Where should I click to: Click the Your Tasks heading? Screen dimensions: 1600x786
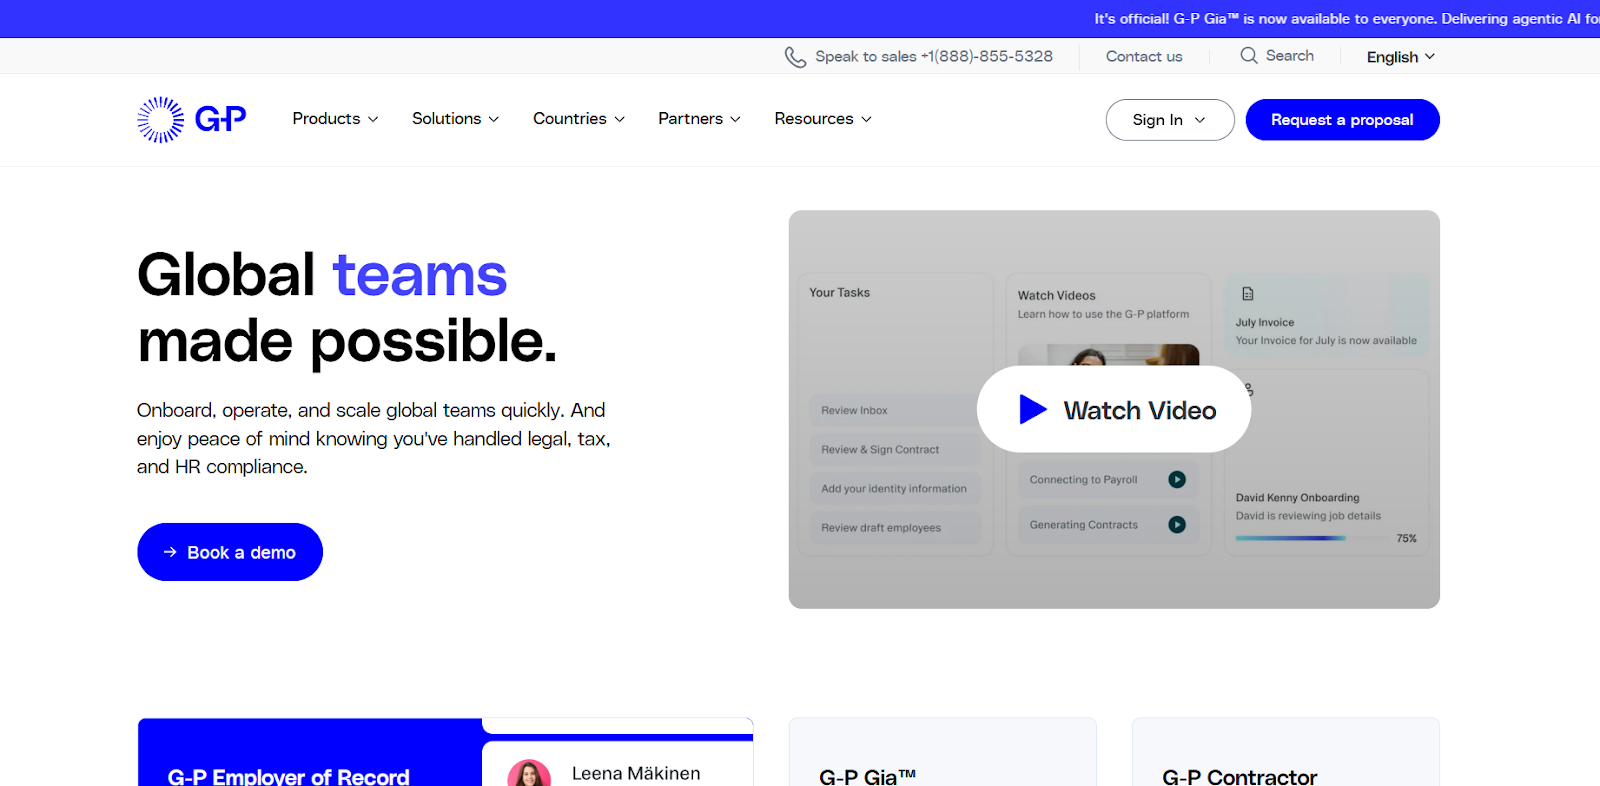click(x=839, y=292)
